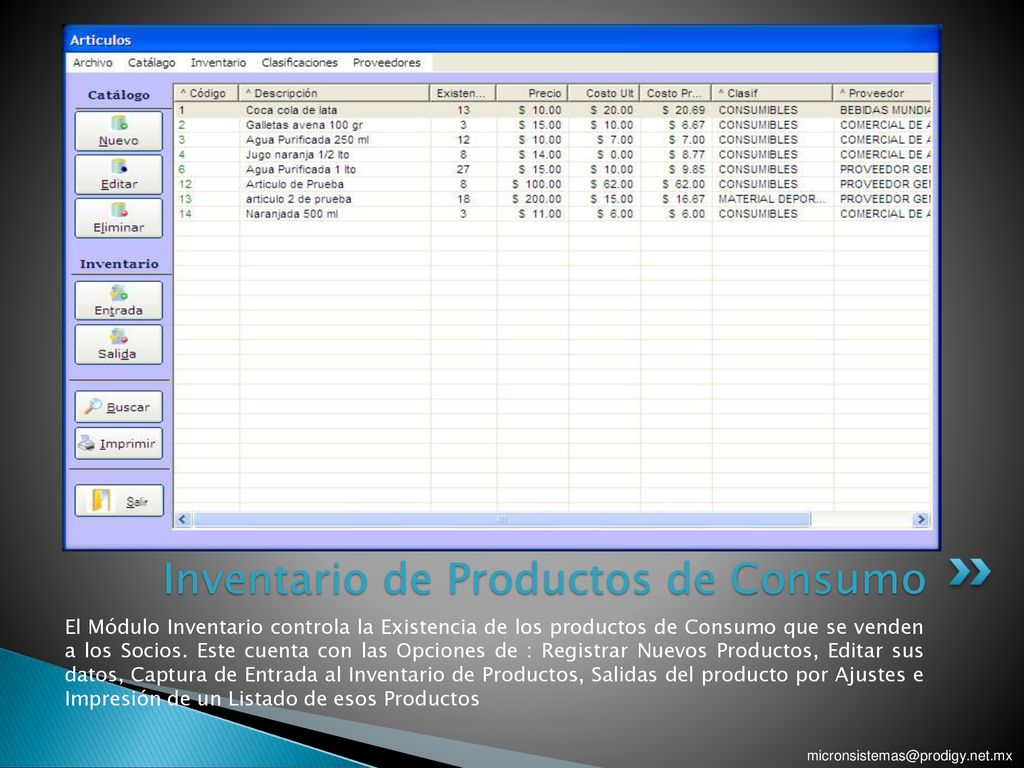Sort by the Clasif column header

click(x=773, y=93)
